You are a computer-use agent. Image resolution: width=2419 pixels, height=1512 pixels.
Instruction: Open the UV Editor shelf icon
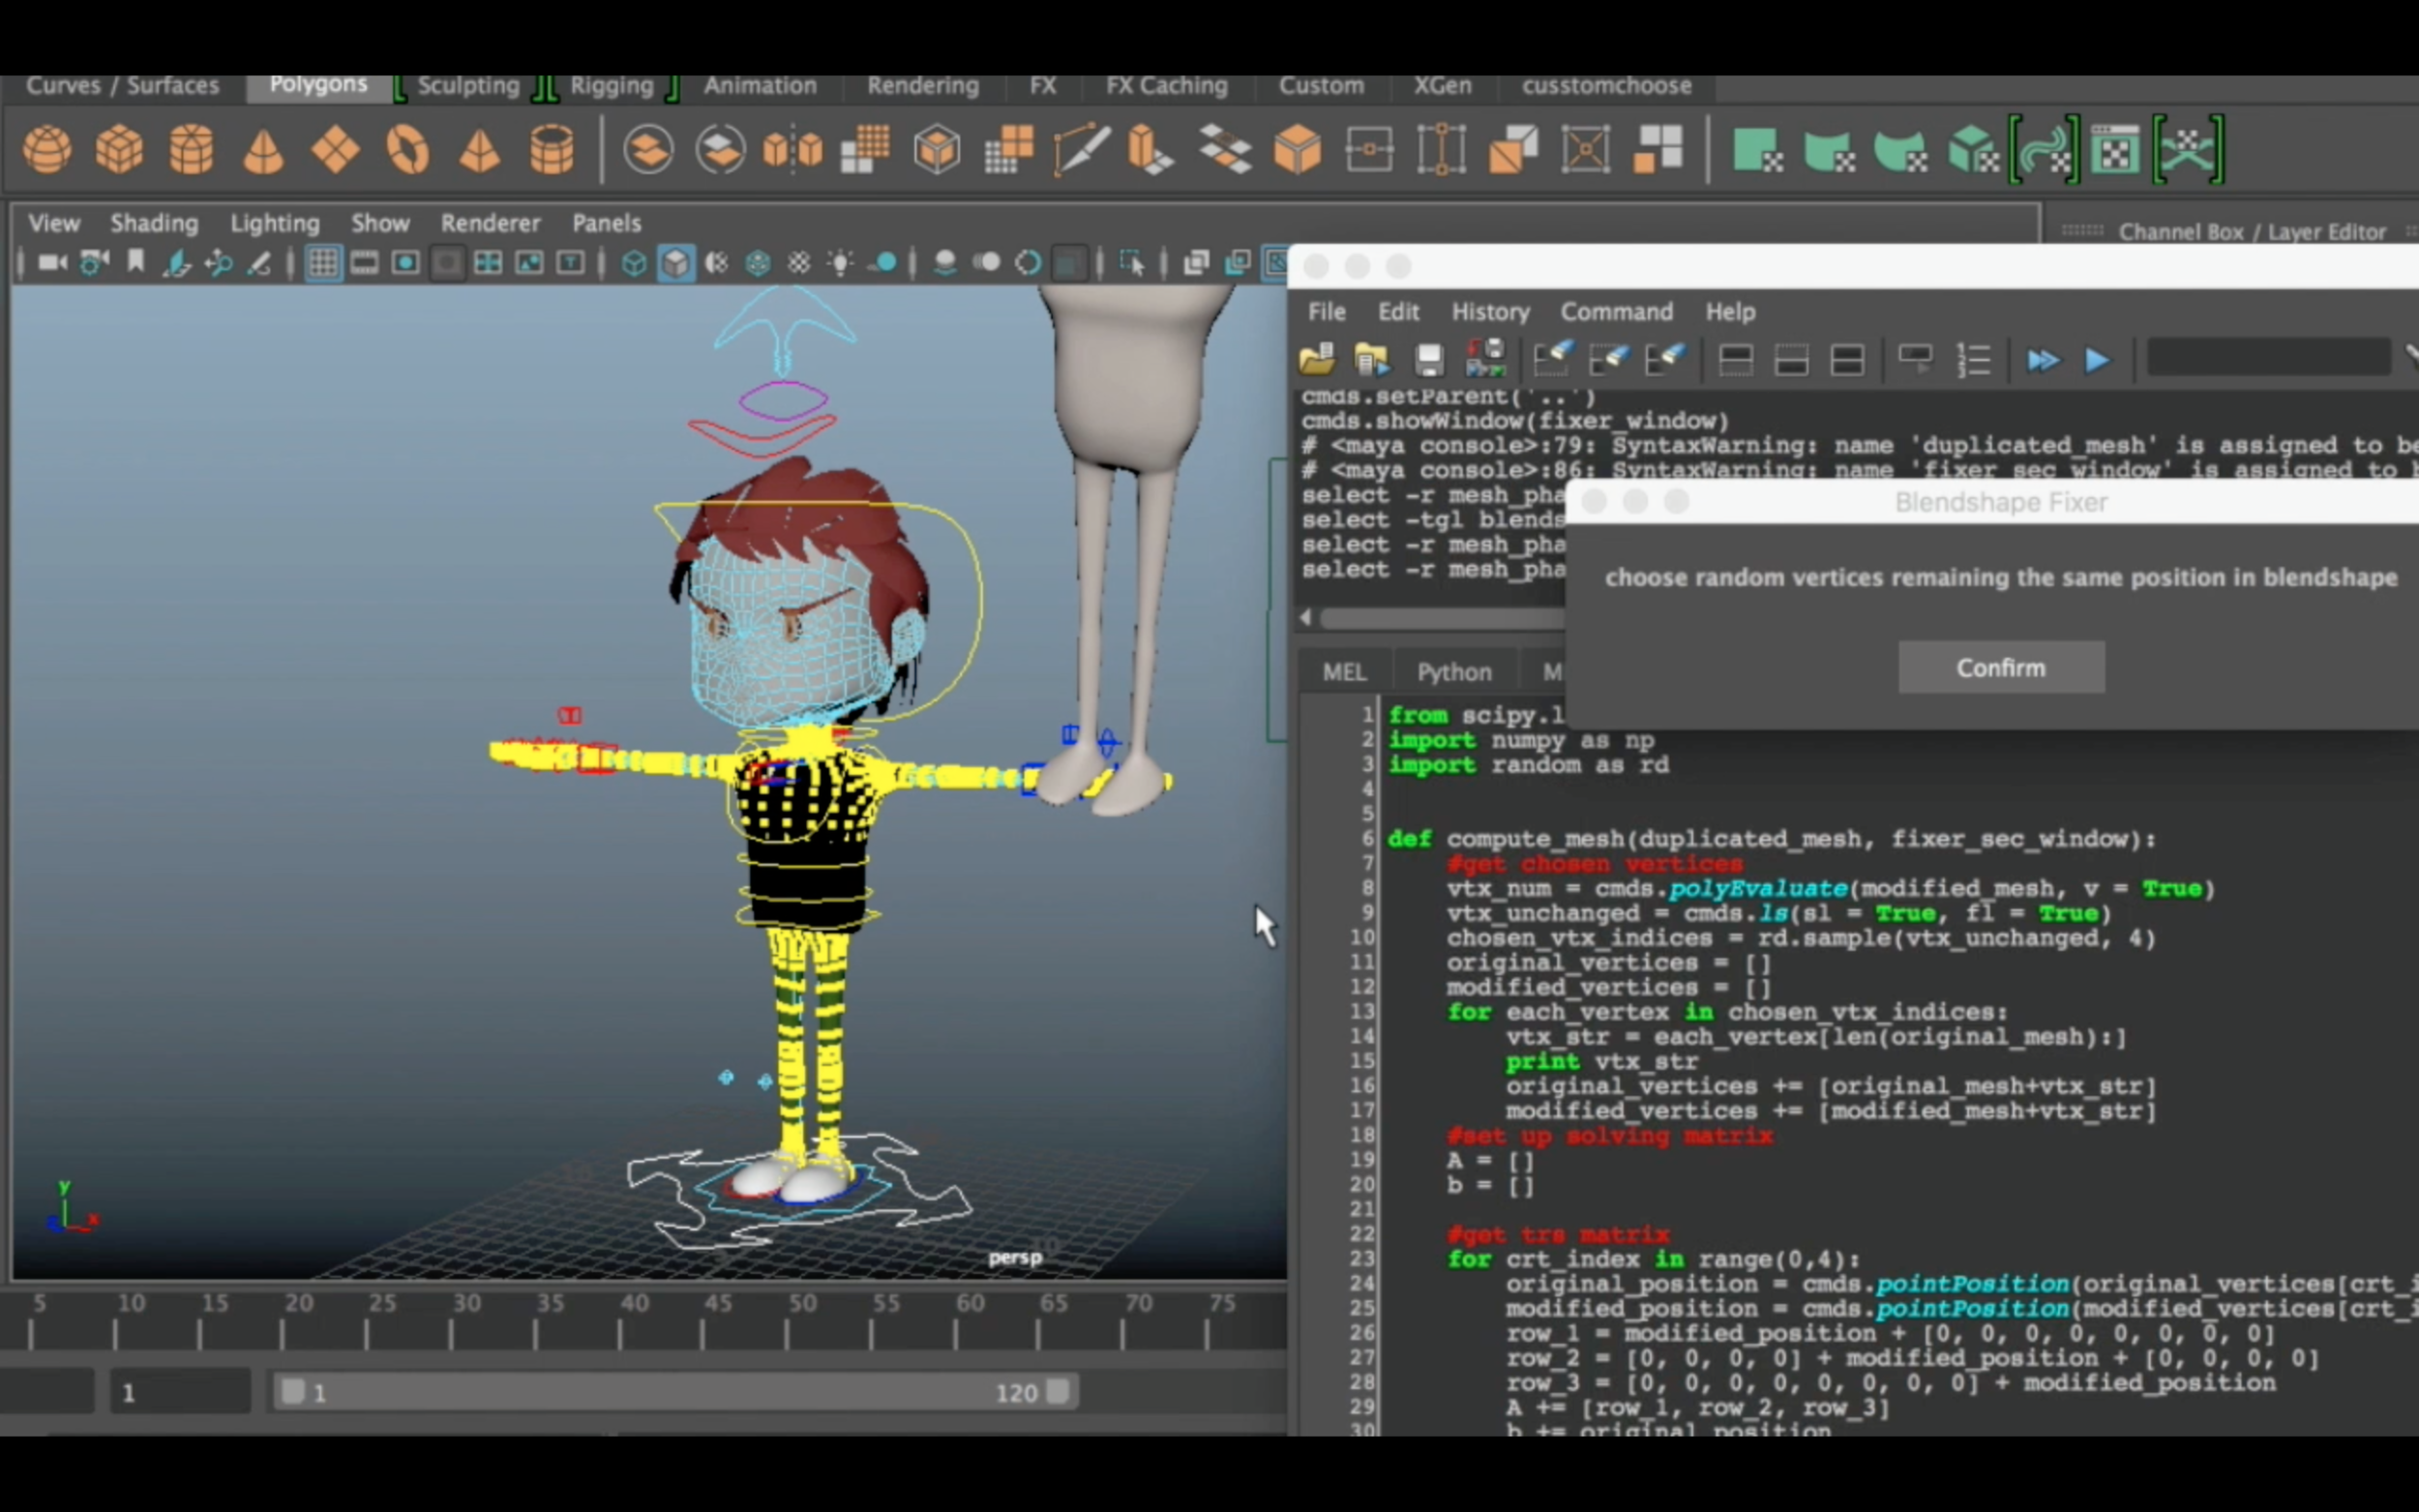click(x=2115, y=151)
